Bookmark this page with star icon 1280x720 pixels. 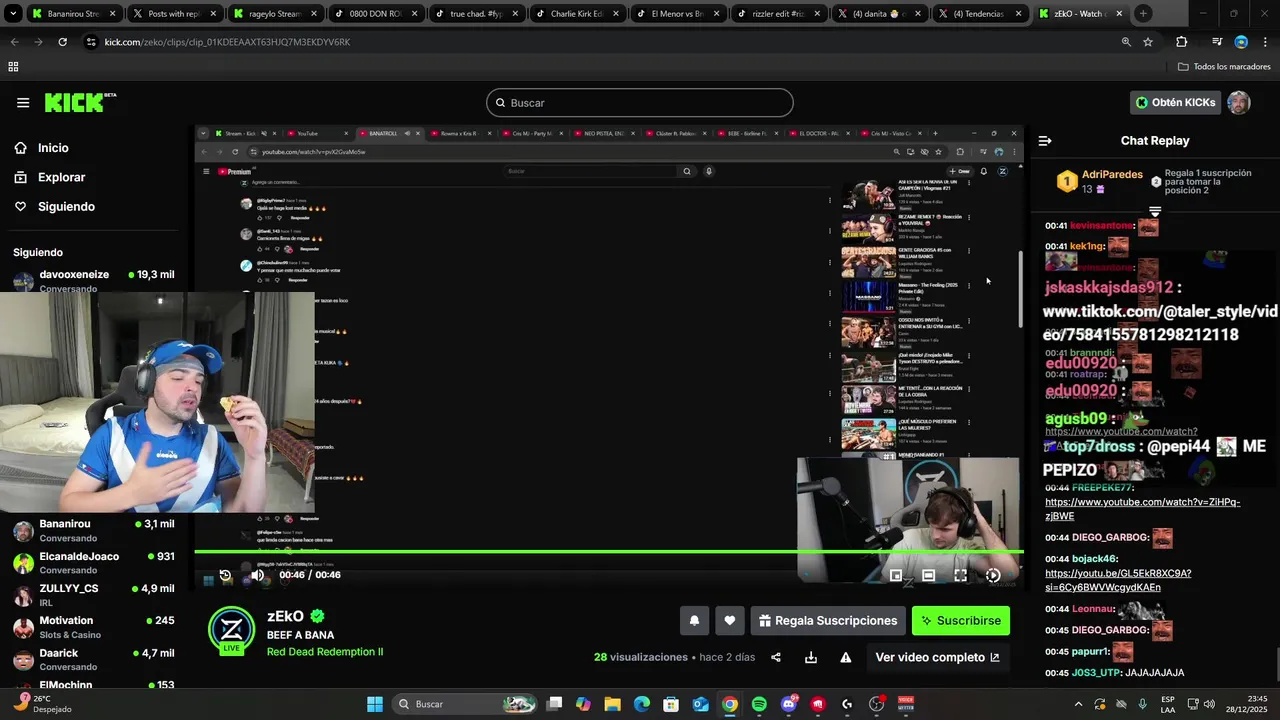pos(1148,42)
